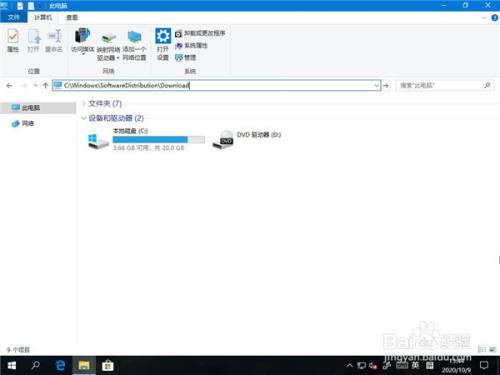This screenshot has width=500, height=375.
Task: Open Settings (打开设置) gear icon
Action: tap(163, 45)
